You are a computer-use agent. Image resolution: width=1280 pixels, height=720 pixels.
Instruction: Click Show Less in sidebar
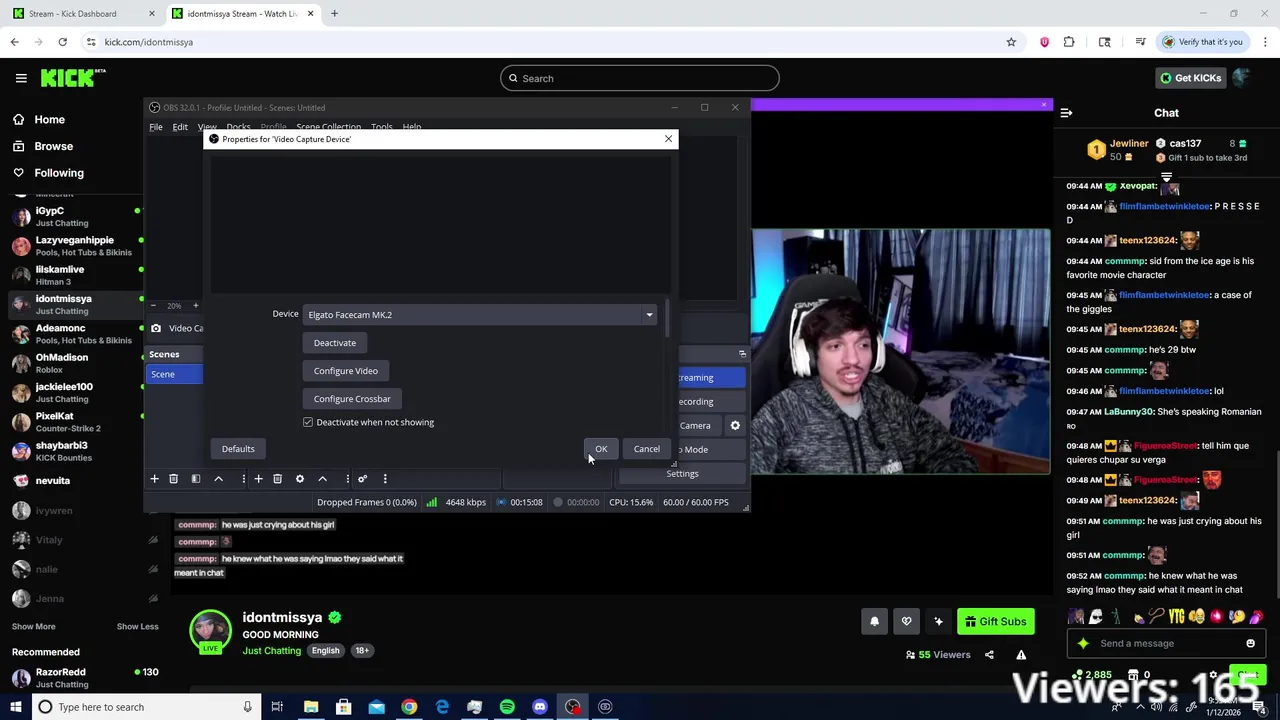click(137, 627)
